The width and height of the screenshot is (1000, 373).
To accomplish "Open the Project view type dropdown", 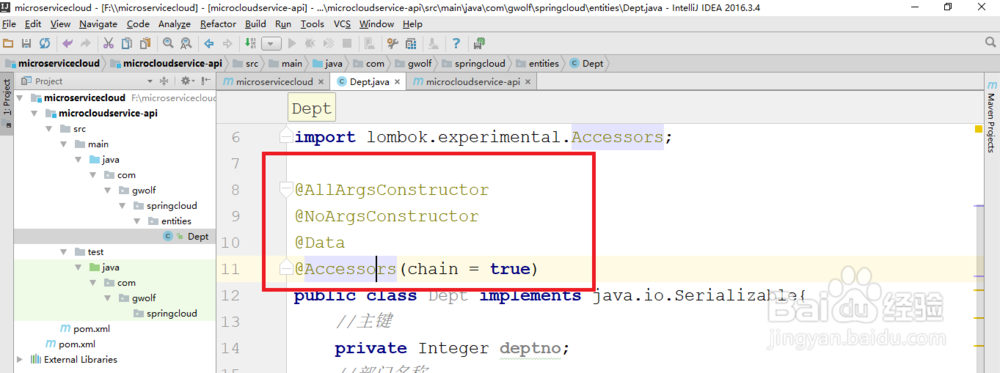I will 150,81.
